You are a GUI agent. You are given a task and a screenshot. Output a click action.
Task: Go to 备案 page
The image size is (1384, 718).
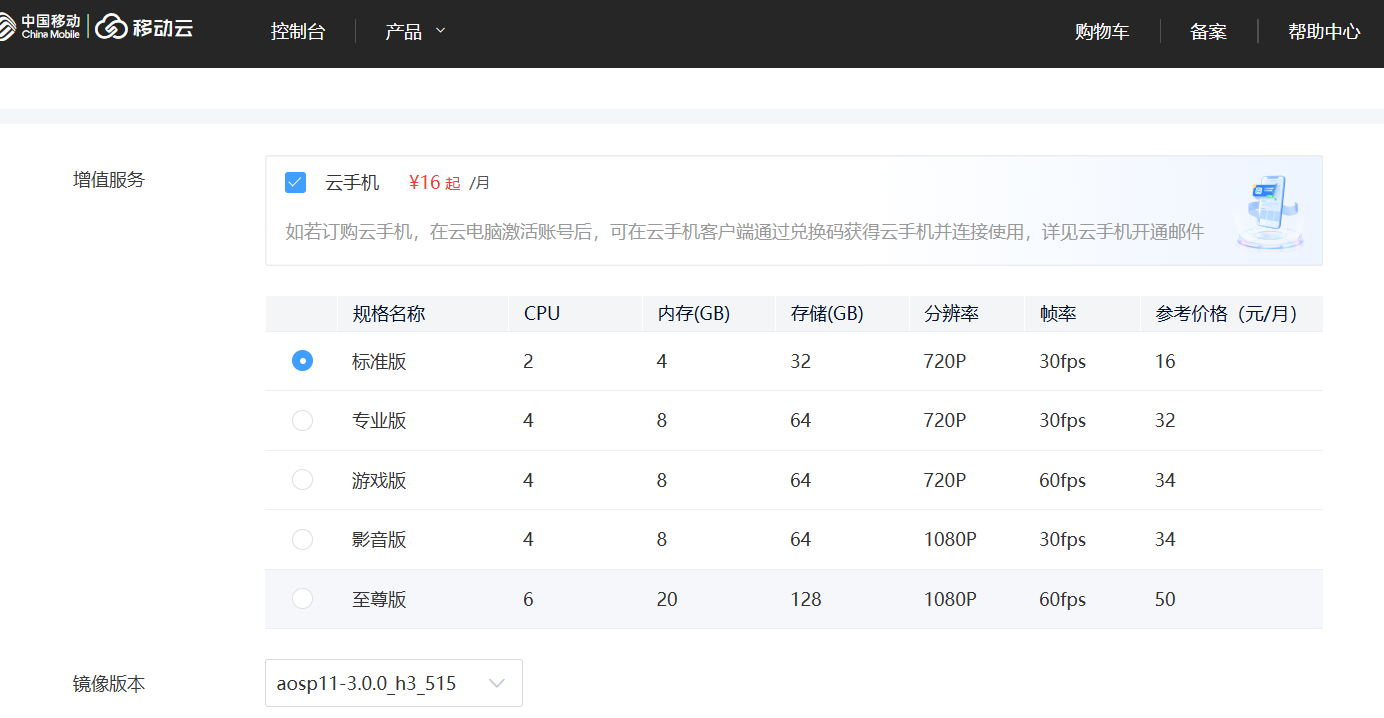coord(1208,32)
